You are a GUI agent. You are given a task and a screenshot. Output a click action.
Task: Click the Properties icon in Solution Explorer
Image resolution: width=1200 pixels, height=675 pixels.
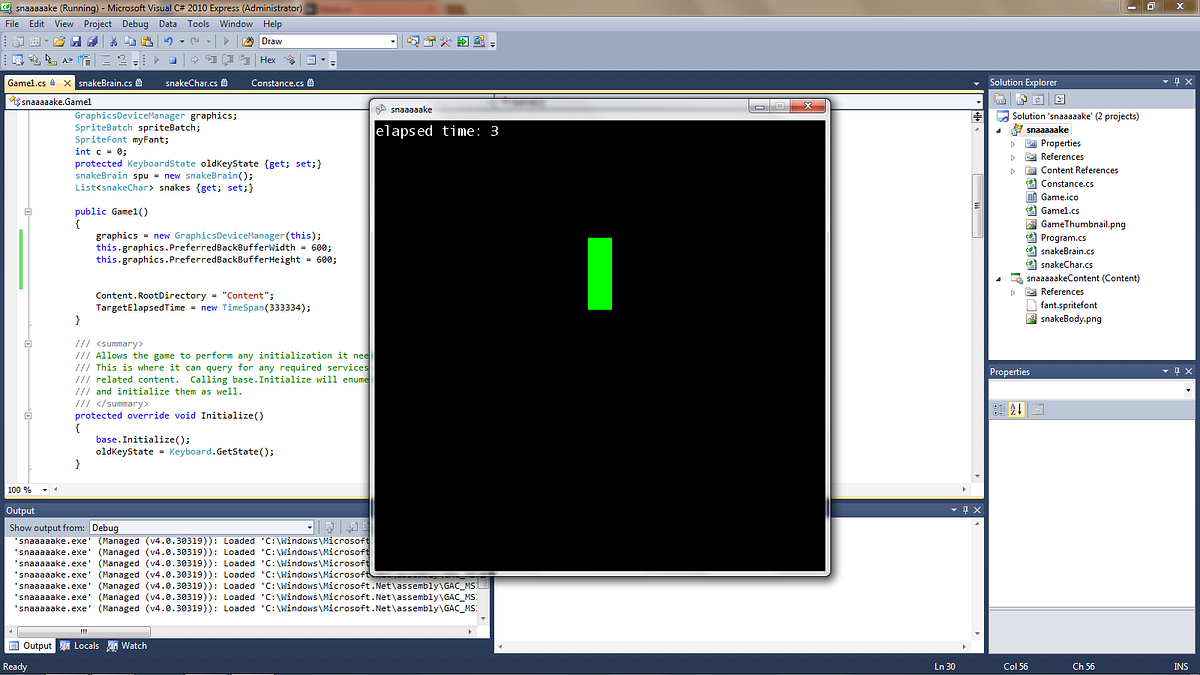point(999,98)
